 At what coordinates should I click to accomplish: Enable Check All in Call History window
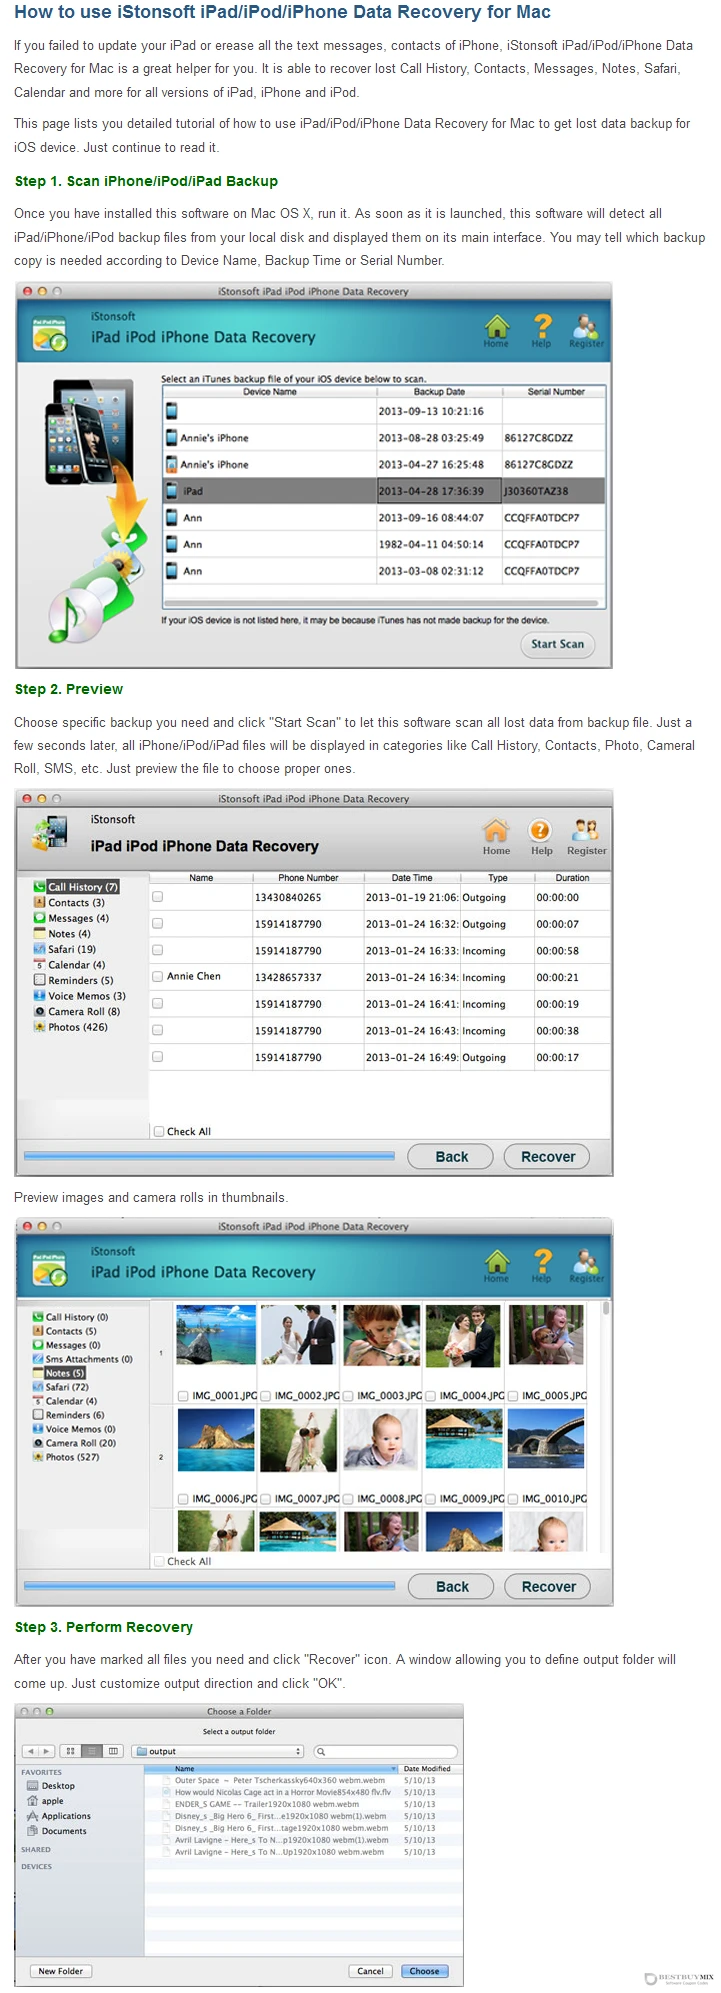[158, 1131]
